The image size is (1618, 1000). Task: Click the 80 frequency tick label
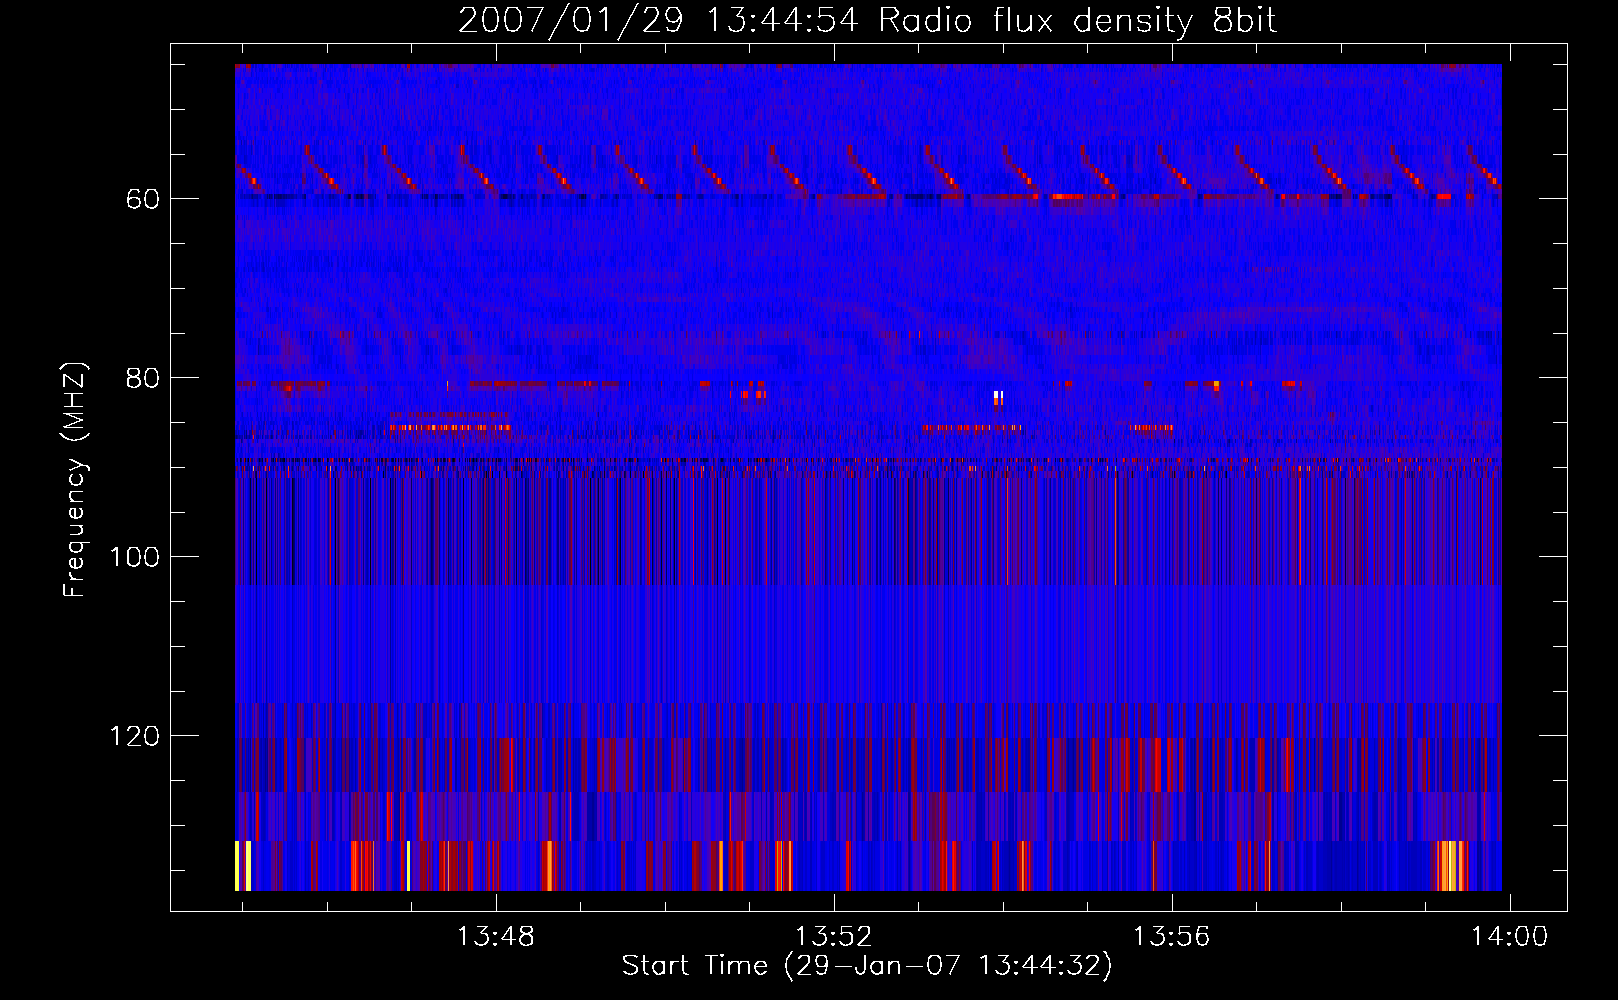click(142, 378)
